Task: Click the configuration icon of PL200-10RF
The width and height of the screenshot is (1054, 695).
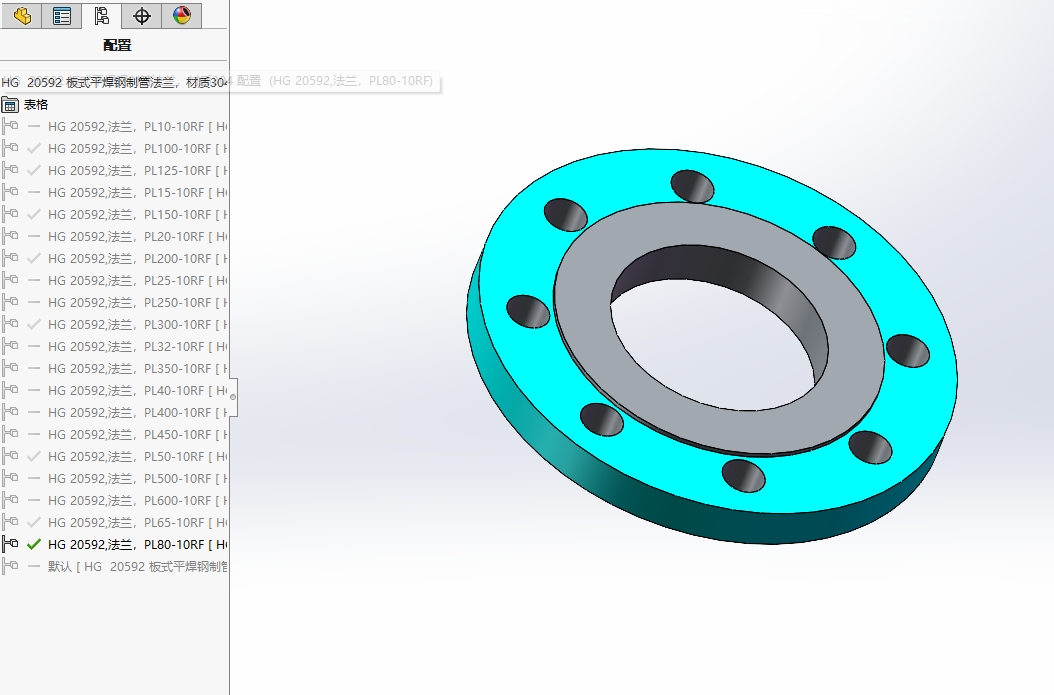Action: (x=10, y=257)
